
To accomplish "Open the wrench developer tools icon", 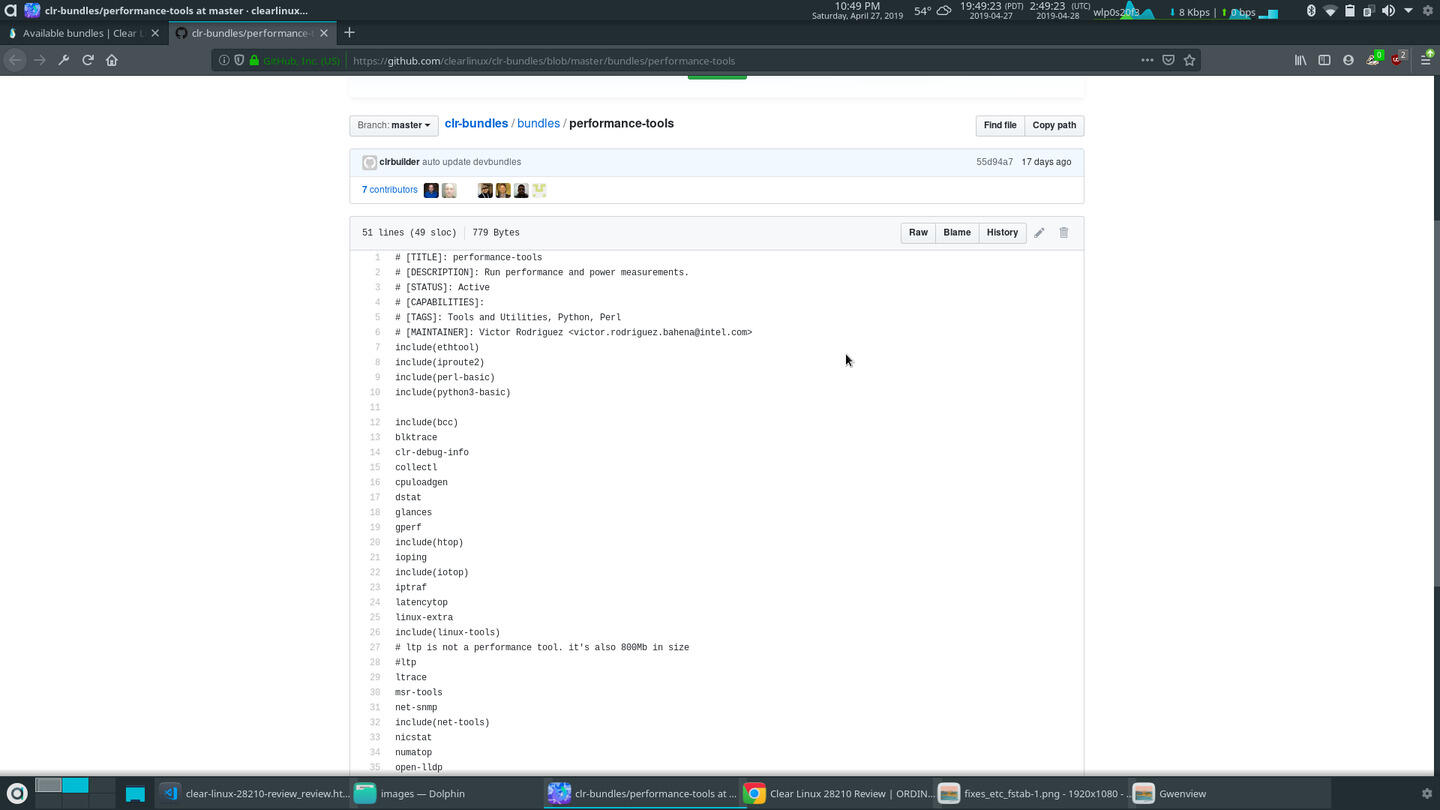I will point(64,60).
